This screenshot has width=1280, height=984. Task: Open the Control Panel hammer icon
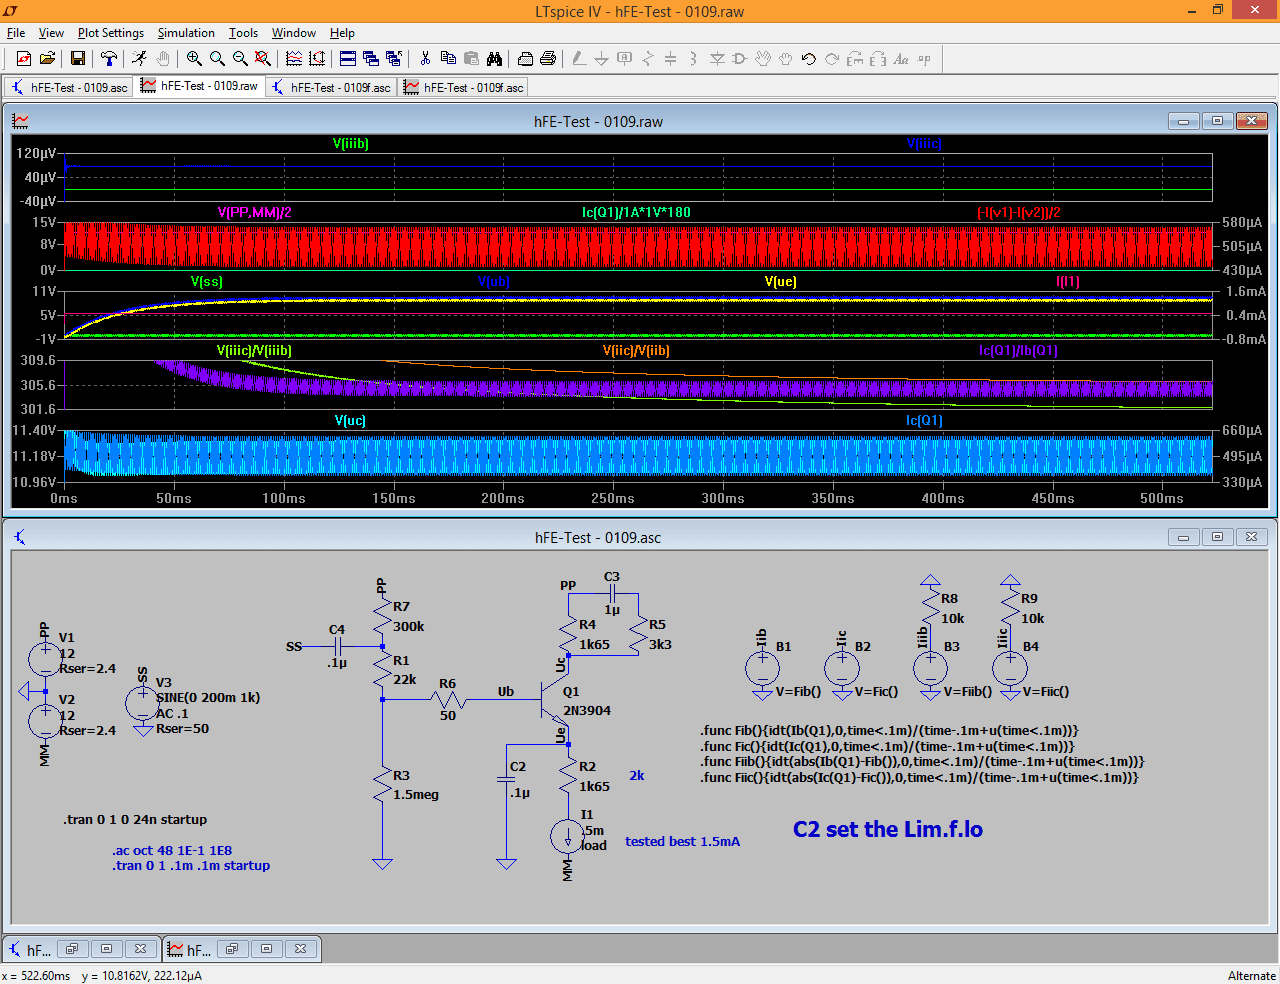pos(109,59)
